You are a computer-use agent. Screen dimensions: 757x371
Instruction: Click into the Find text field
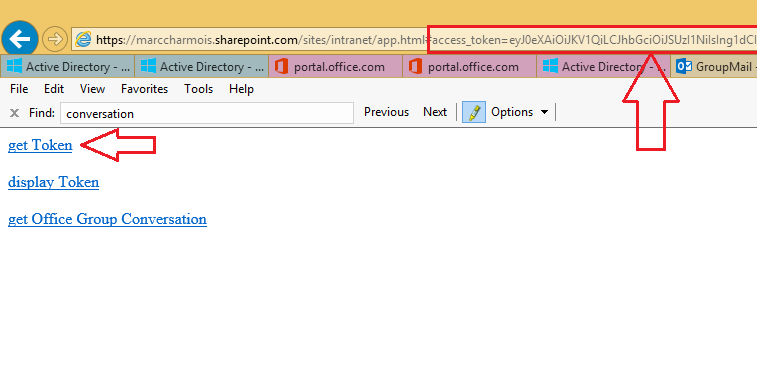click(x=207, y=113)
